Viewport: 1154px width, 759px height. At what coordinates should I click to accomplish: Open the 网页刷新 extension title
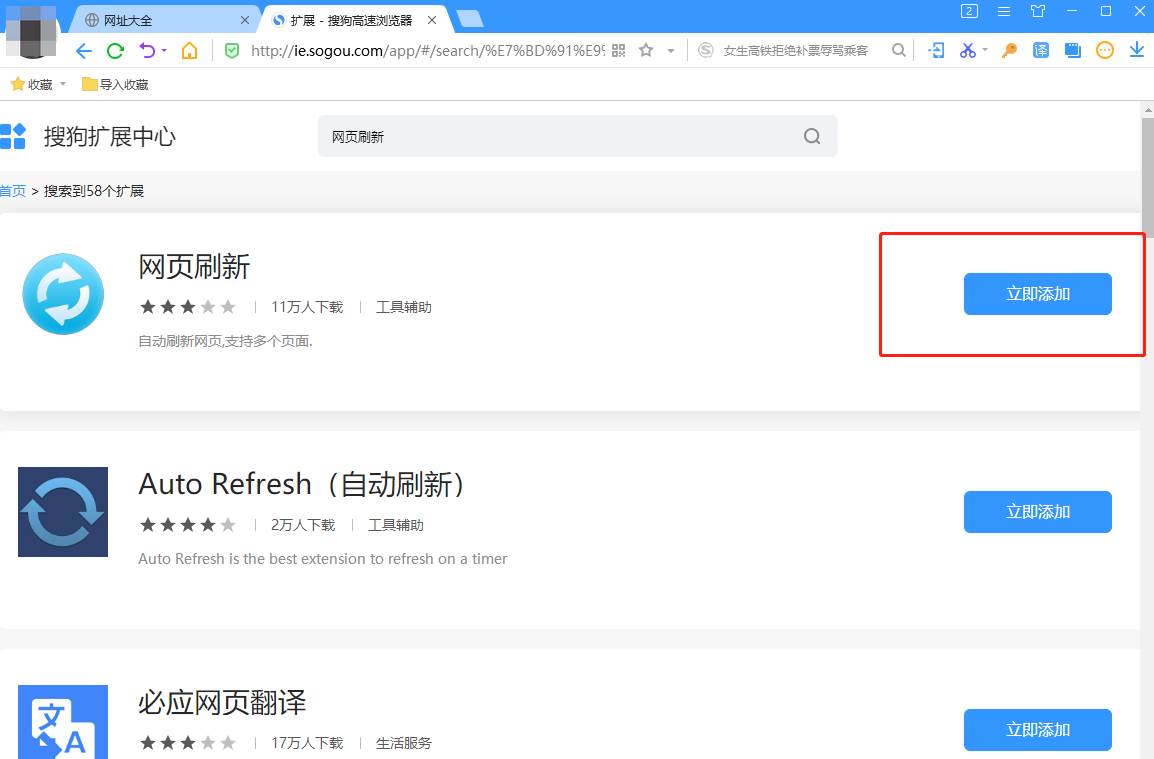pyautogui.click(x=194, y=266)
